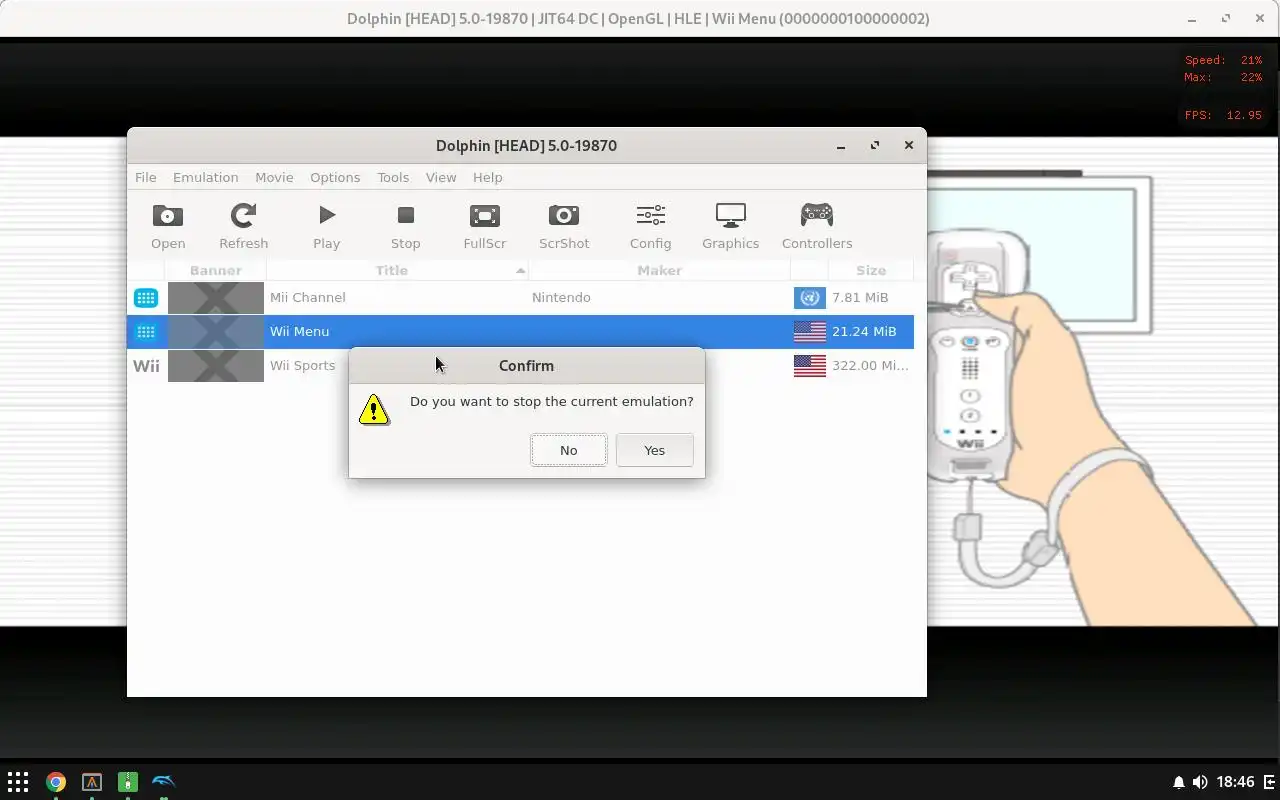This screenshot has width=1280, height=800.
Task: Close the Dolphin main window
Action: [x=908, y=145]
